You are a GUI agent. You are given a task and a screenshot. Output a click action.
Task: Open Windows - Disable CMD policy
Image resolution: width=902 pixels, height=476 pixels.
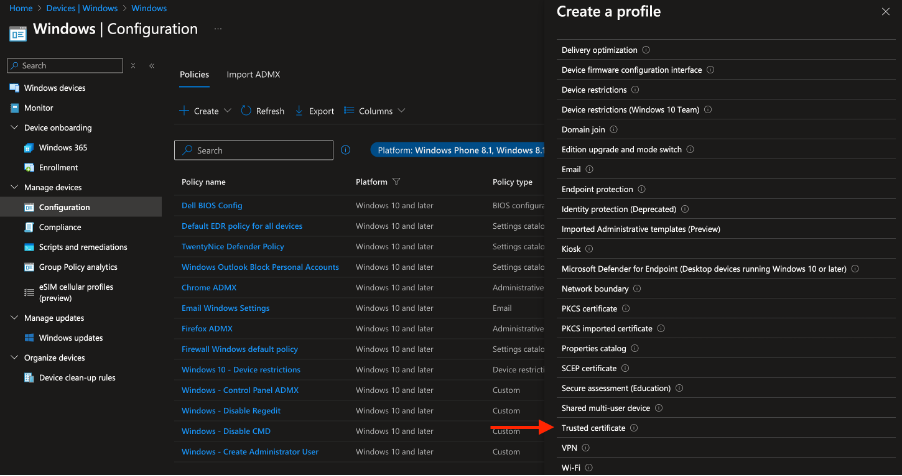point(226,431)
